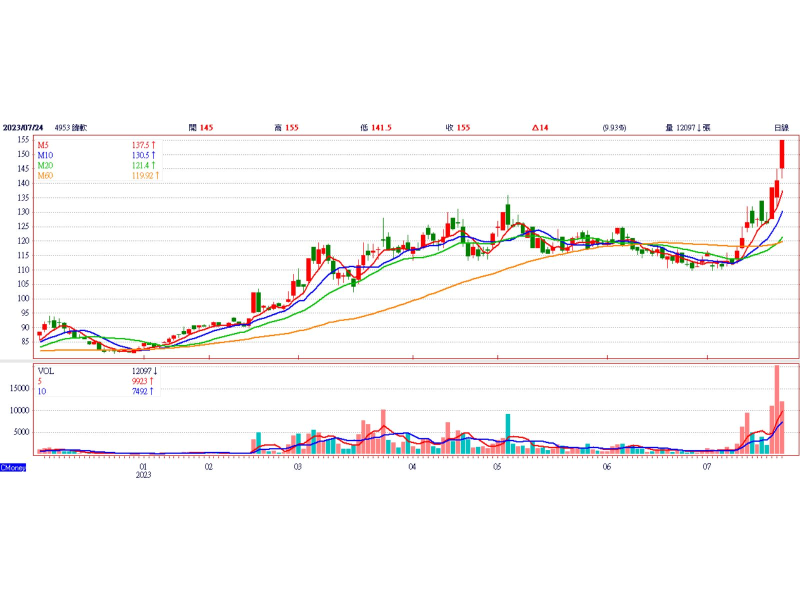Click the 9.93% percent change value
800x600 pixels.
click(x=614, y=128)
